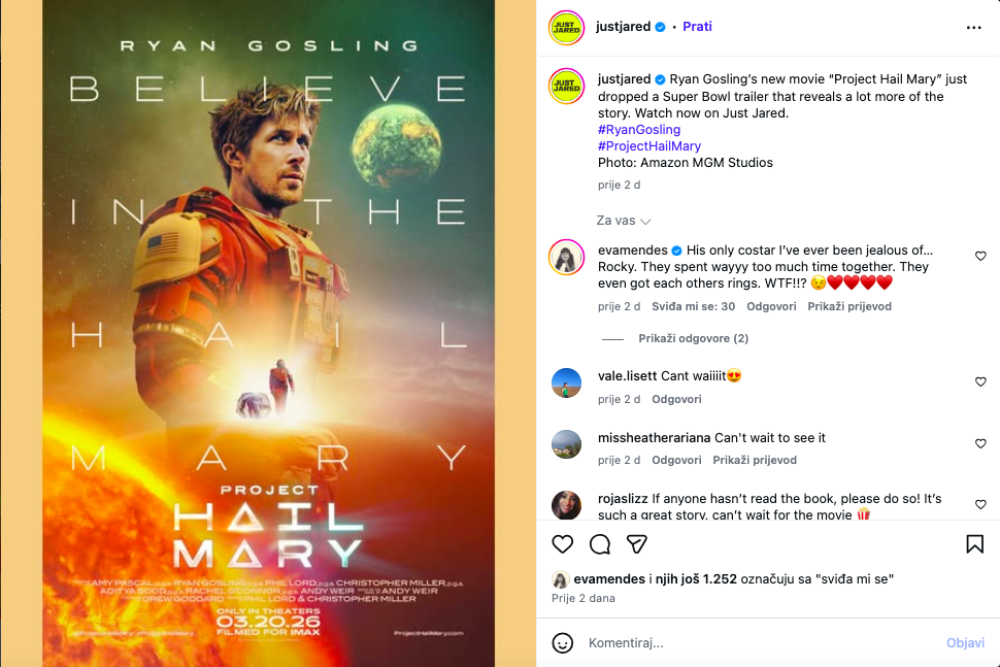Share post via paper plane icon

[x=636, y=544]
